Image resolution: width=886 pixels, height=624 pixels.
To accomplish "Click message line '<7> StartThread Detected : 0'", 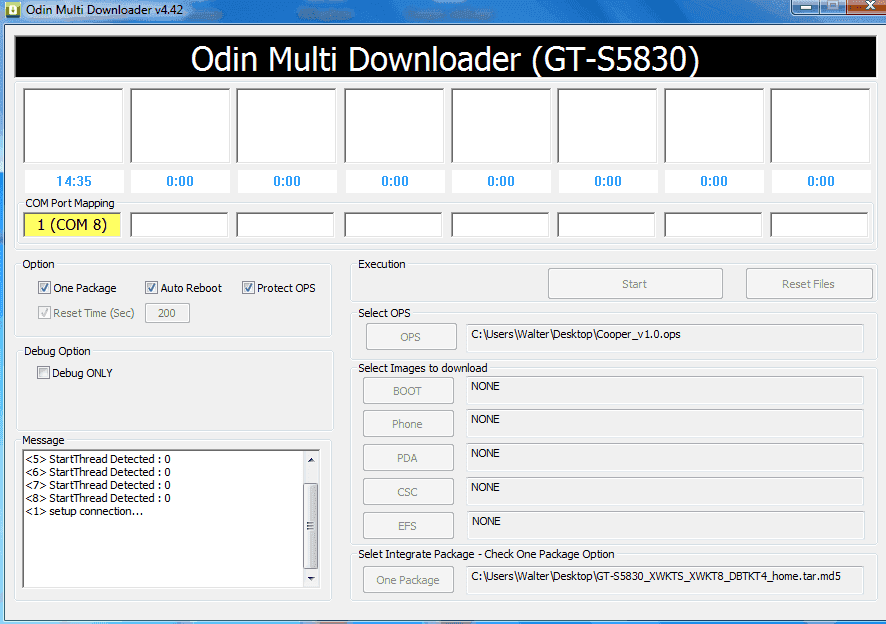I will pos(98,485).
